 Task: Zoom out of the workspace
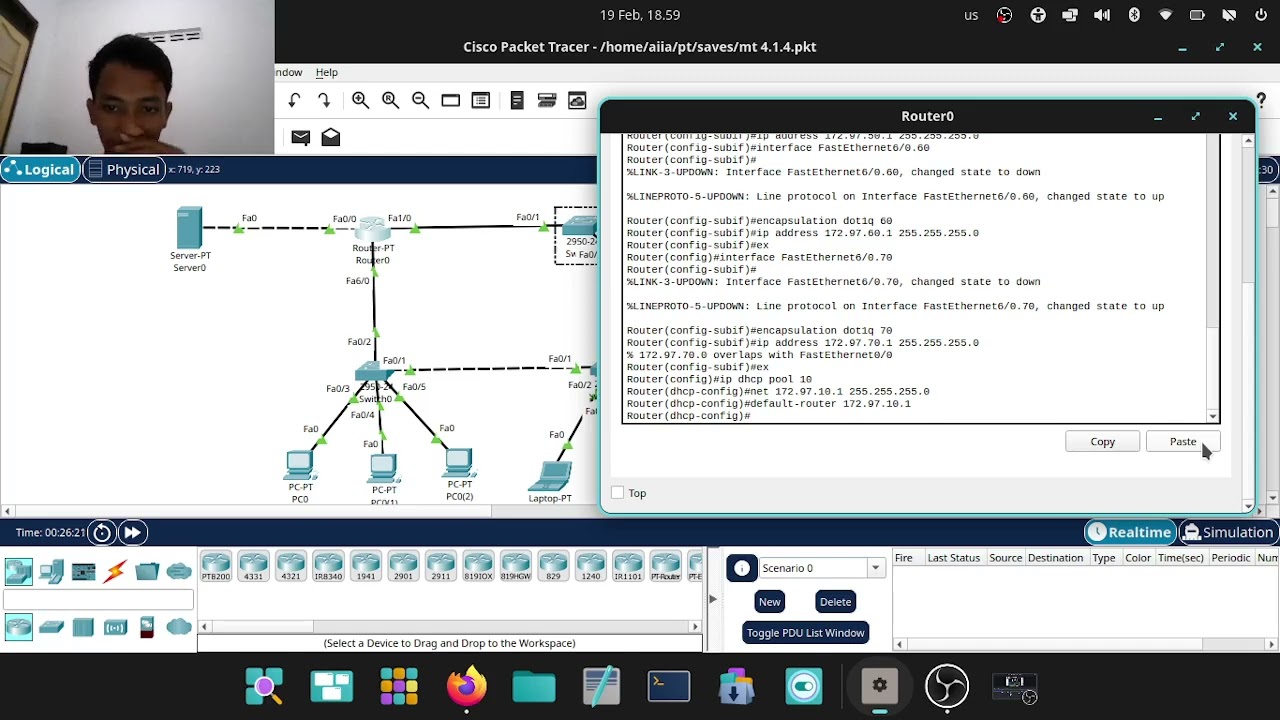pos(421,100)
